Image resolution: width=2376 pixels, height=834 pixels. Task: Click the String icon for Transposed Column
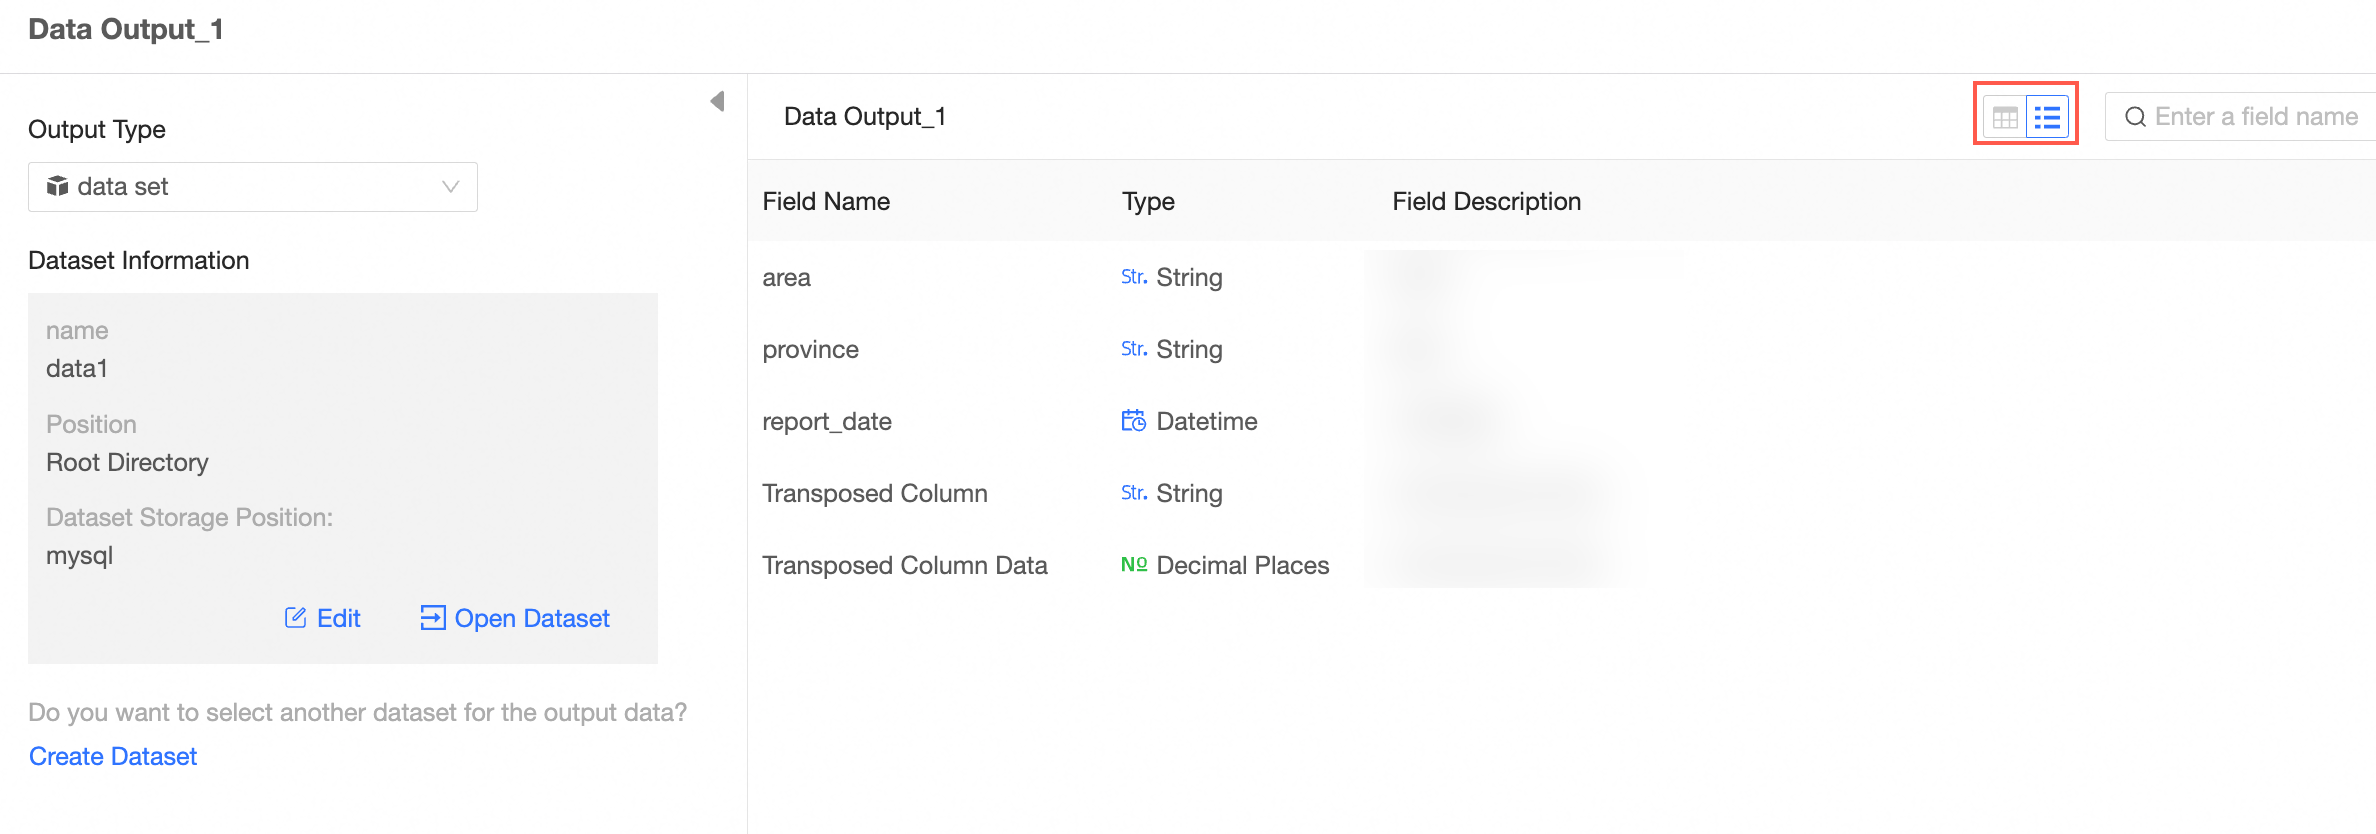pos(1133,493)
